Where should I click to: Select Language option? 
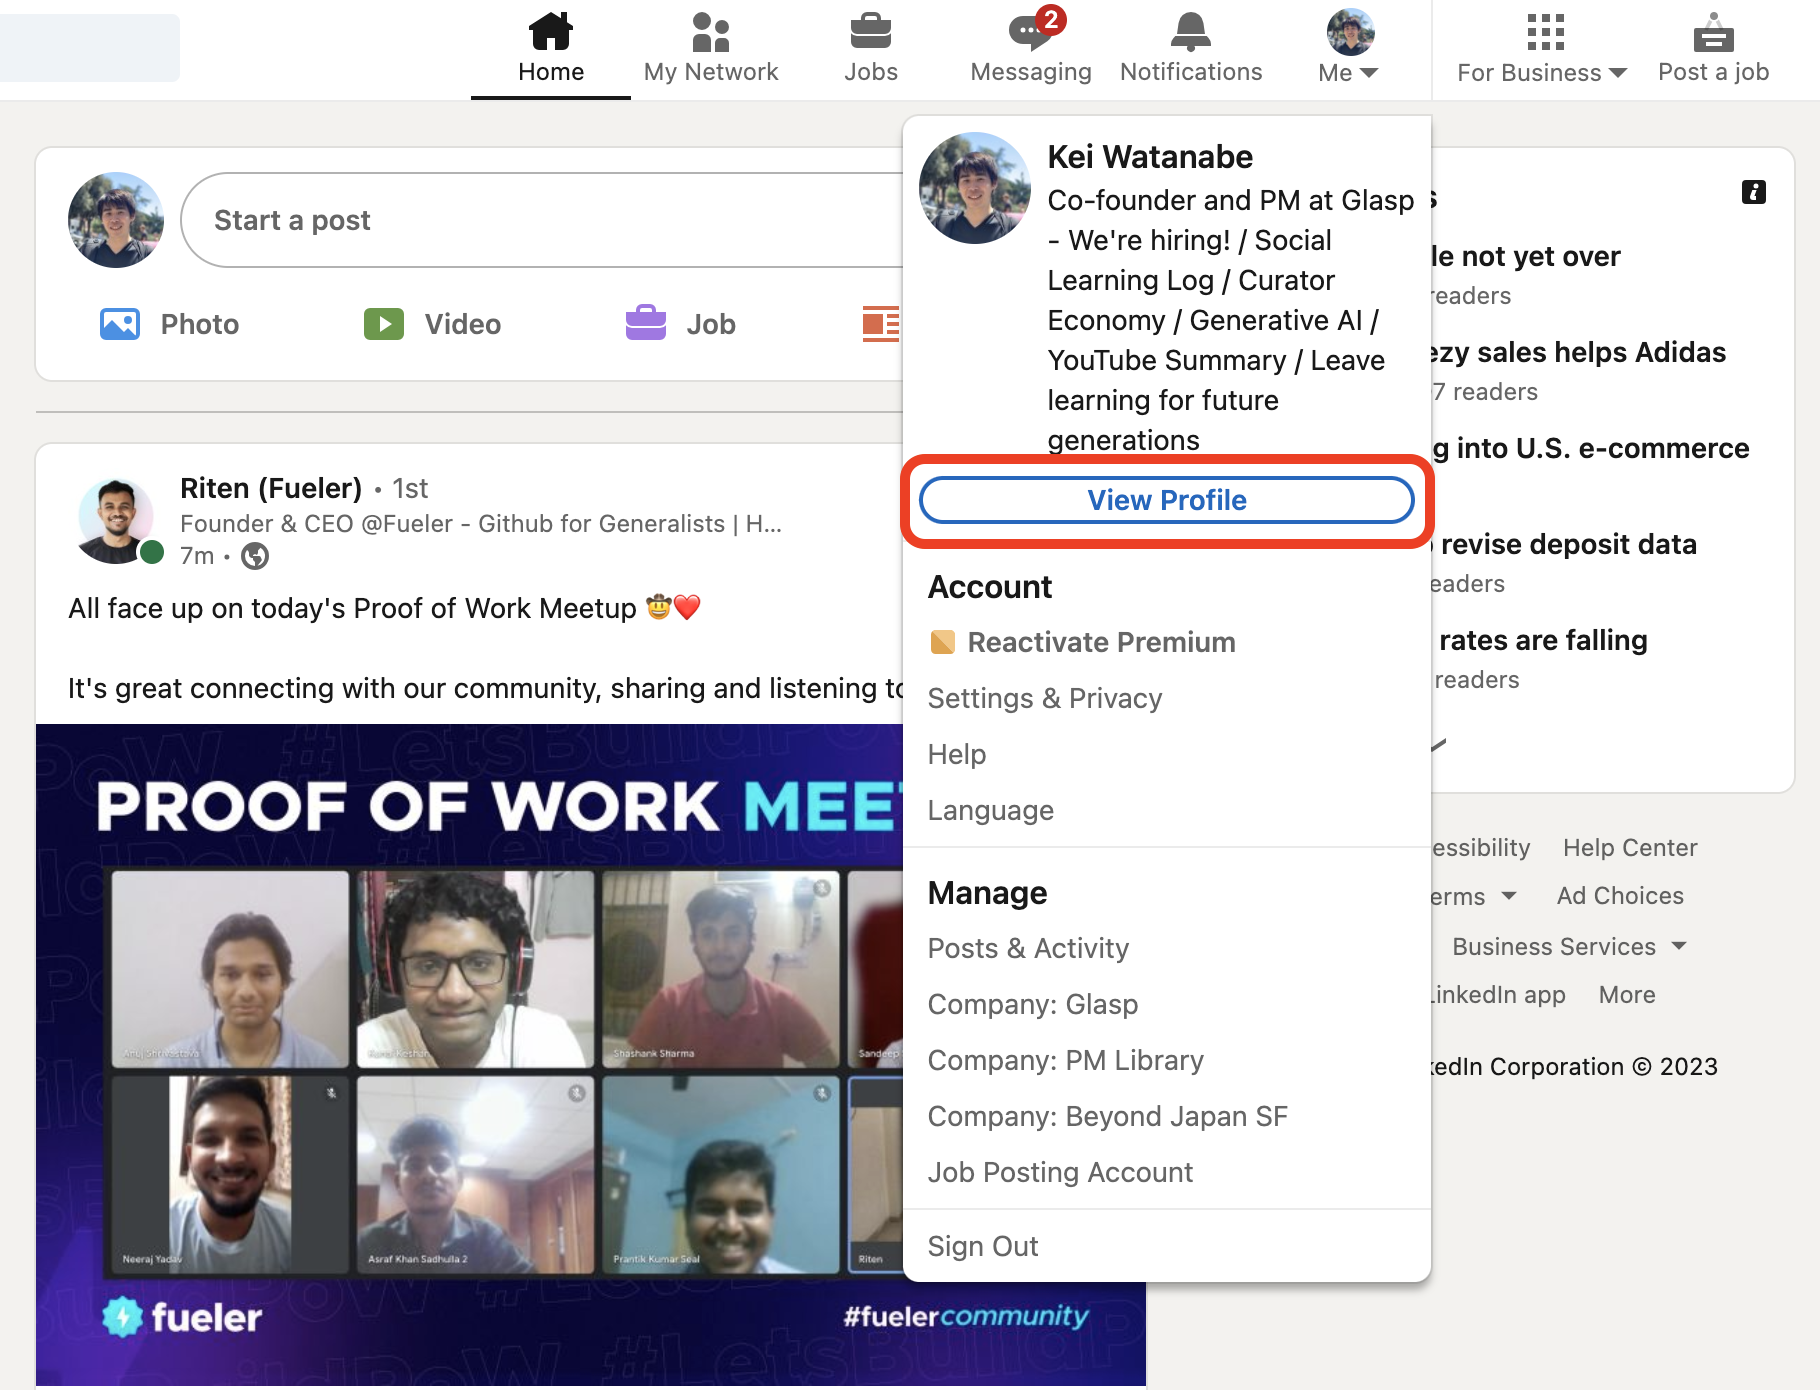click(x=991, y=810)
